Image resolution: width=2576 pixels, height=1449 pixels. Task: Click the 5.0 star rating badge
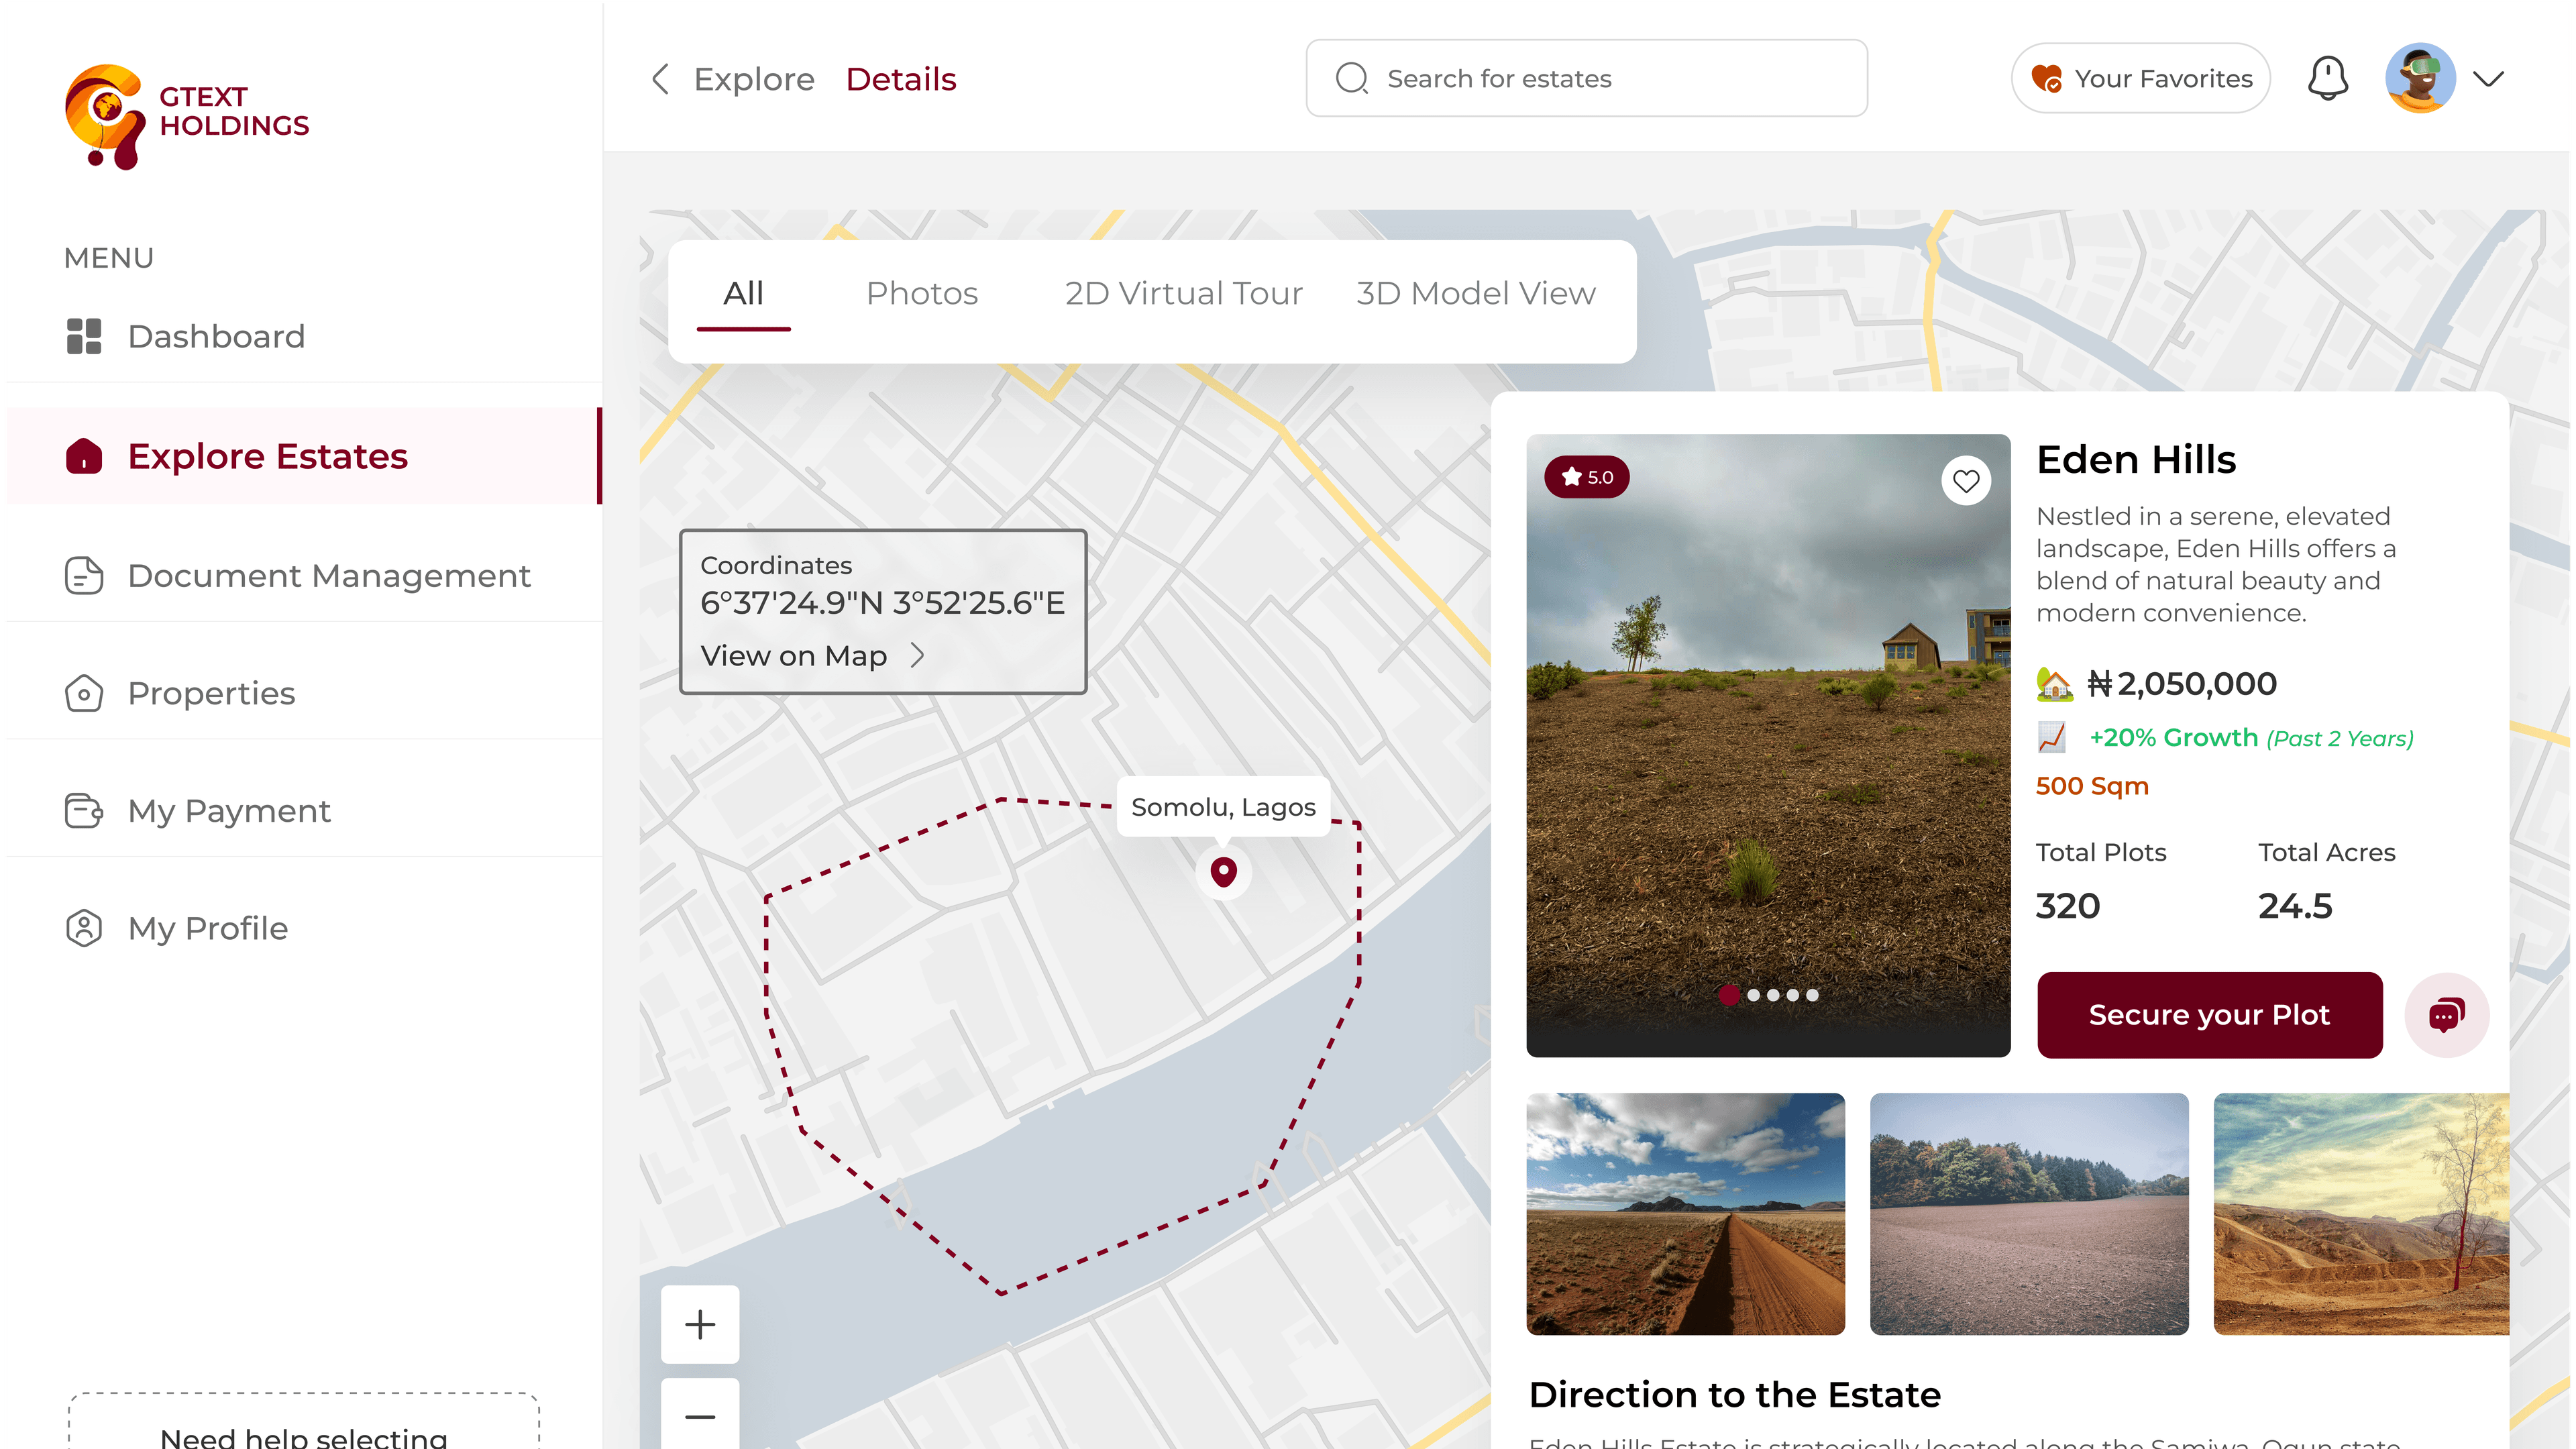(1587, 477)
